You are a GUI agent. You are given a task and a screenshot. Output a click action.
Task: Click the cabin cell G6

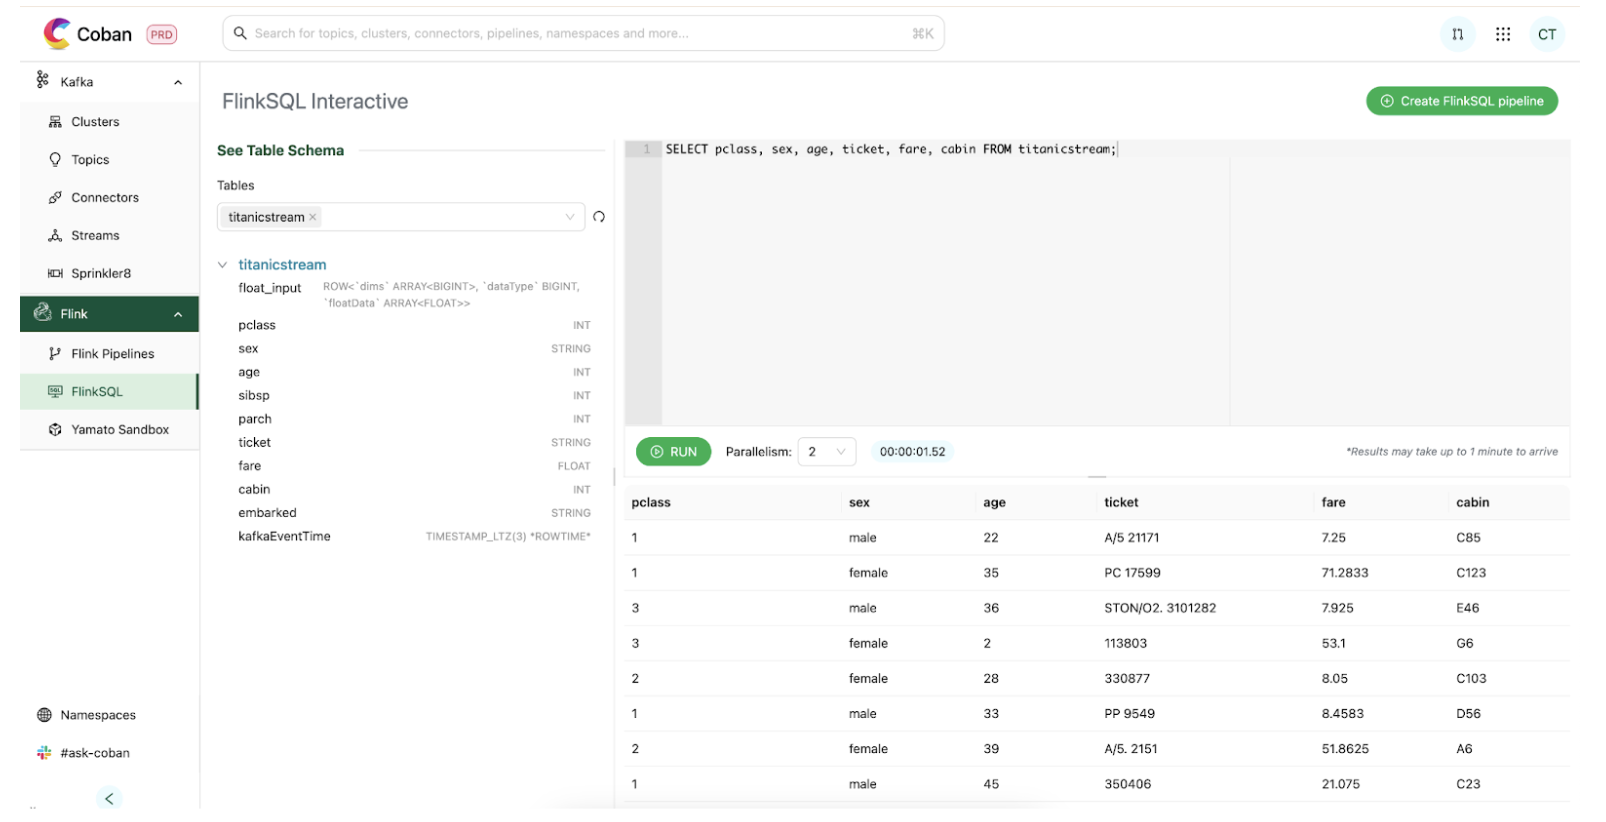1465,644
